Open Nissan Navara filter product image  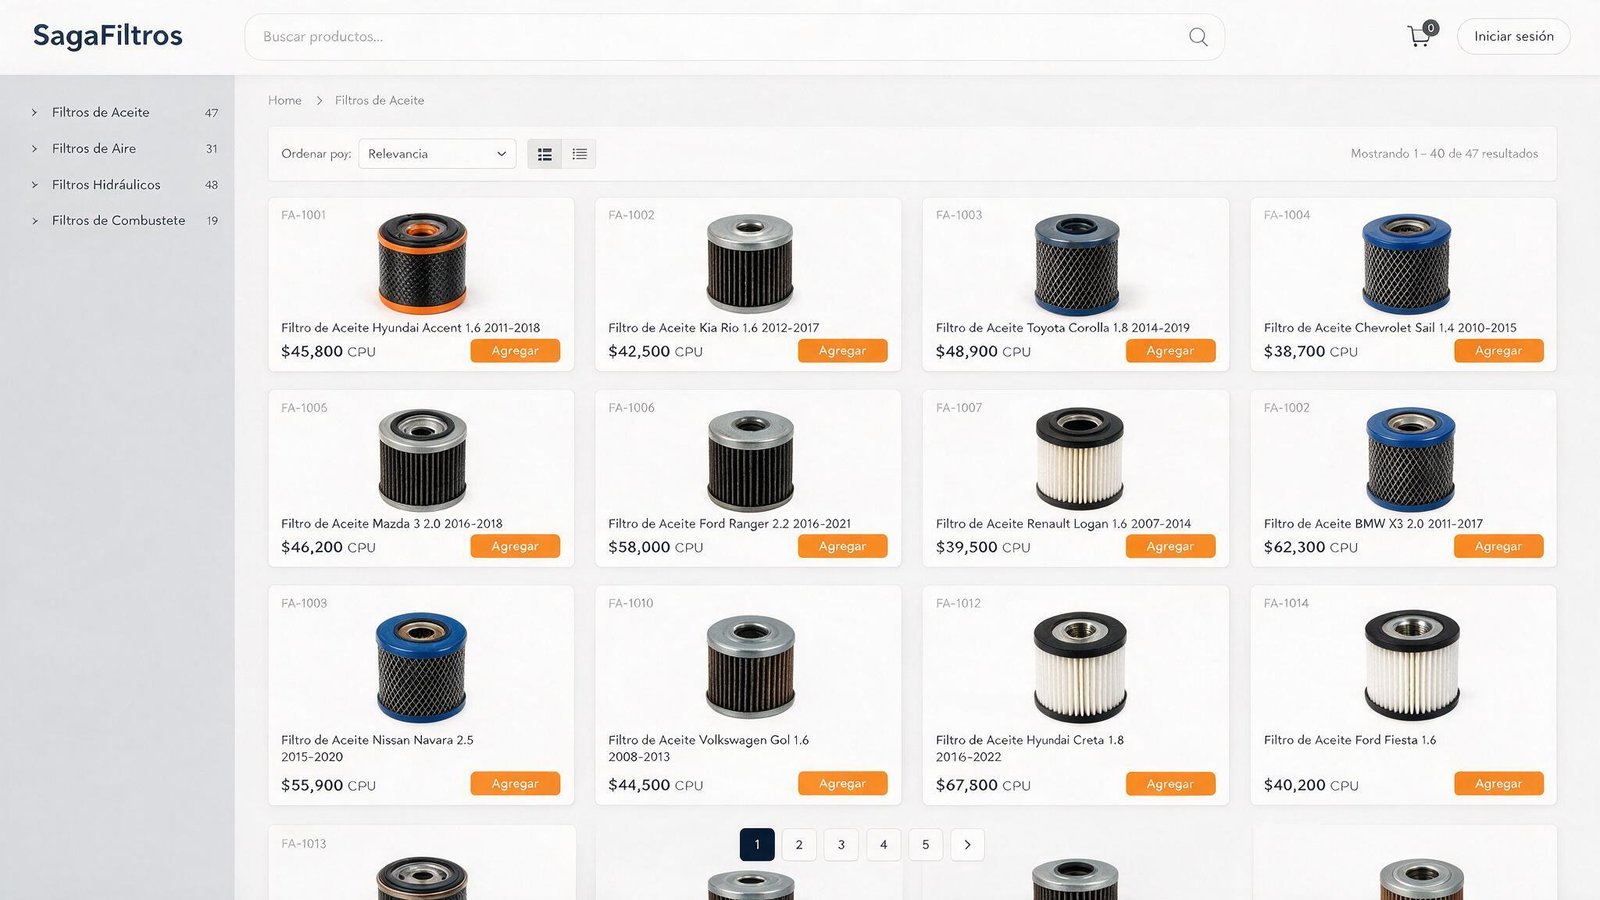(421, 667)
